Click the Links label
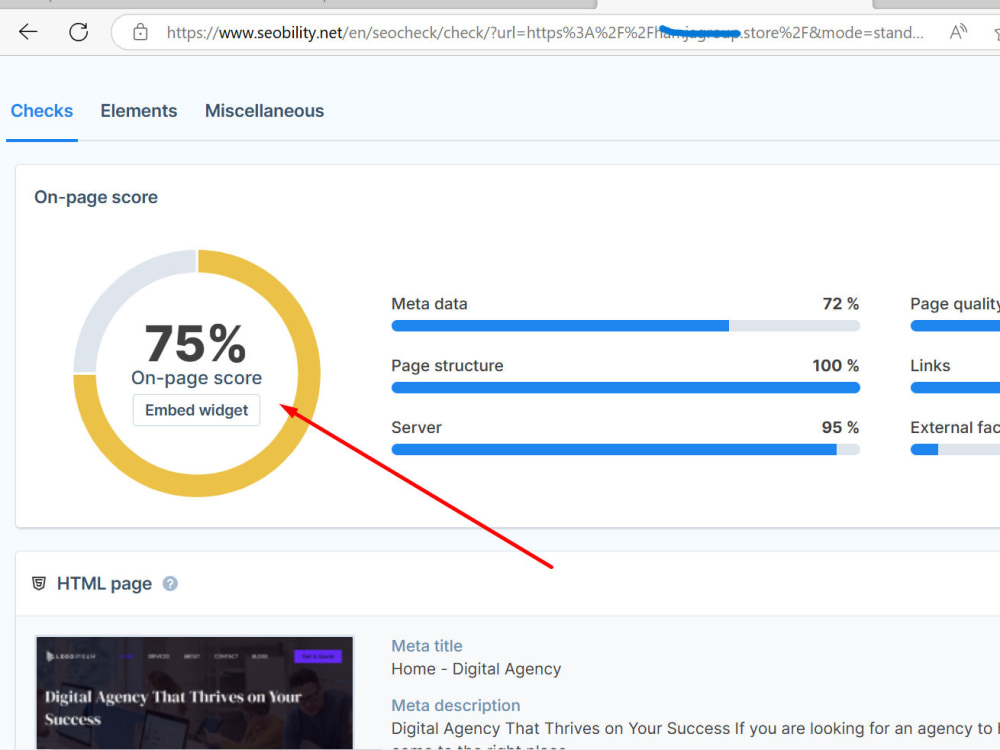The width and height of the screenshot is (1000, 750). pyautogui.click(x=930, y=365)
